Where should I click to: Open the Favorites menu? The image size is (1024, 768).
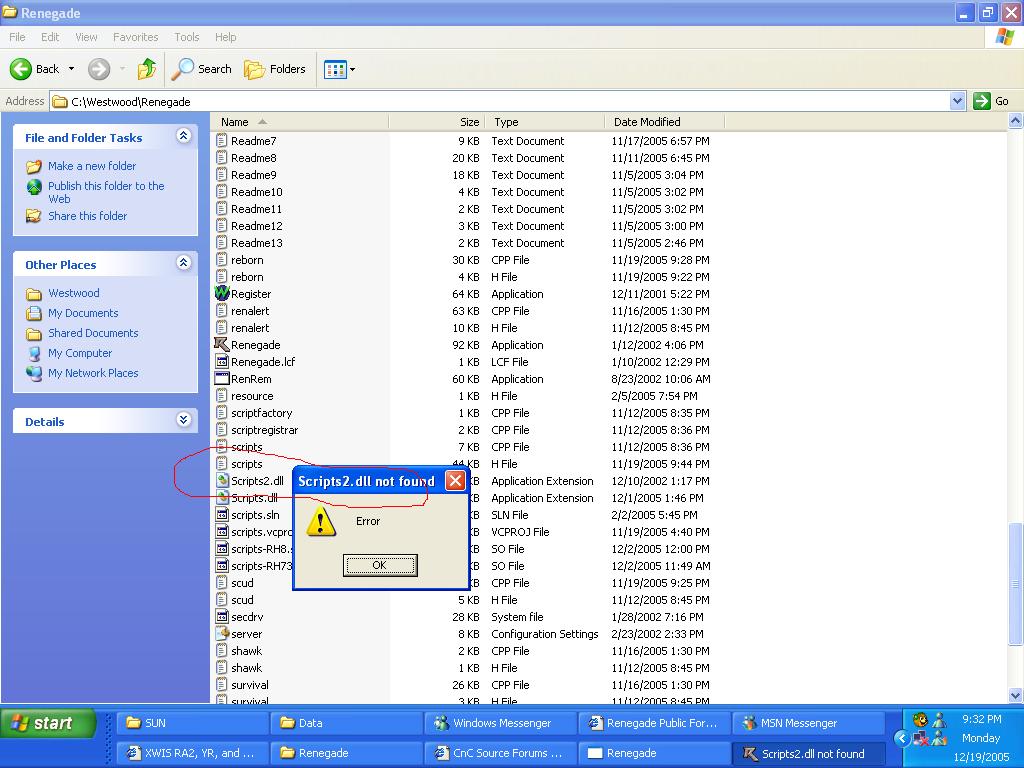pyautogui.click(x=135, y=37)
